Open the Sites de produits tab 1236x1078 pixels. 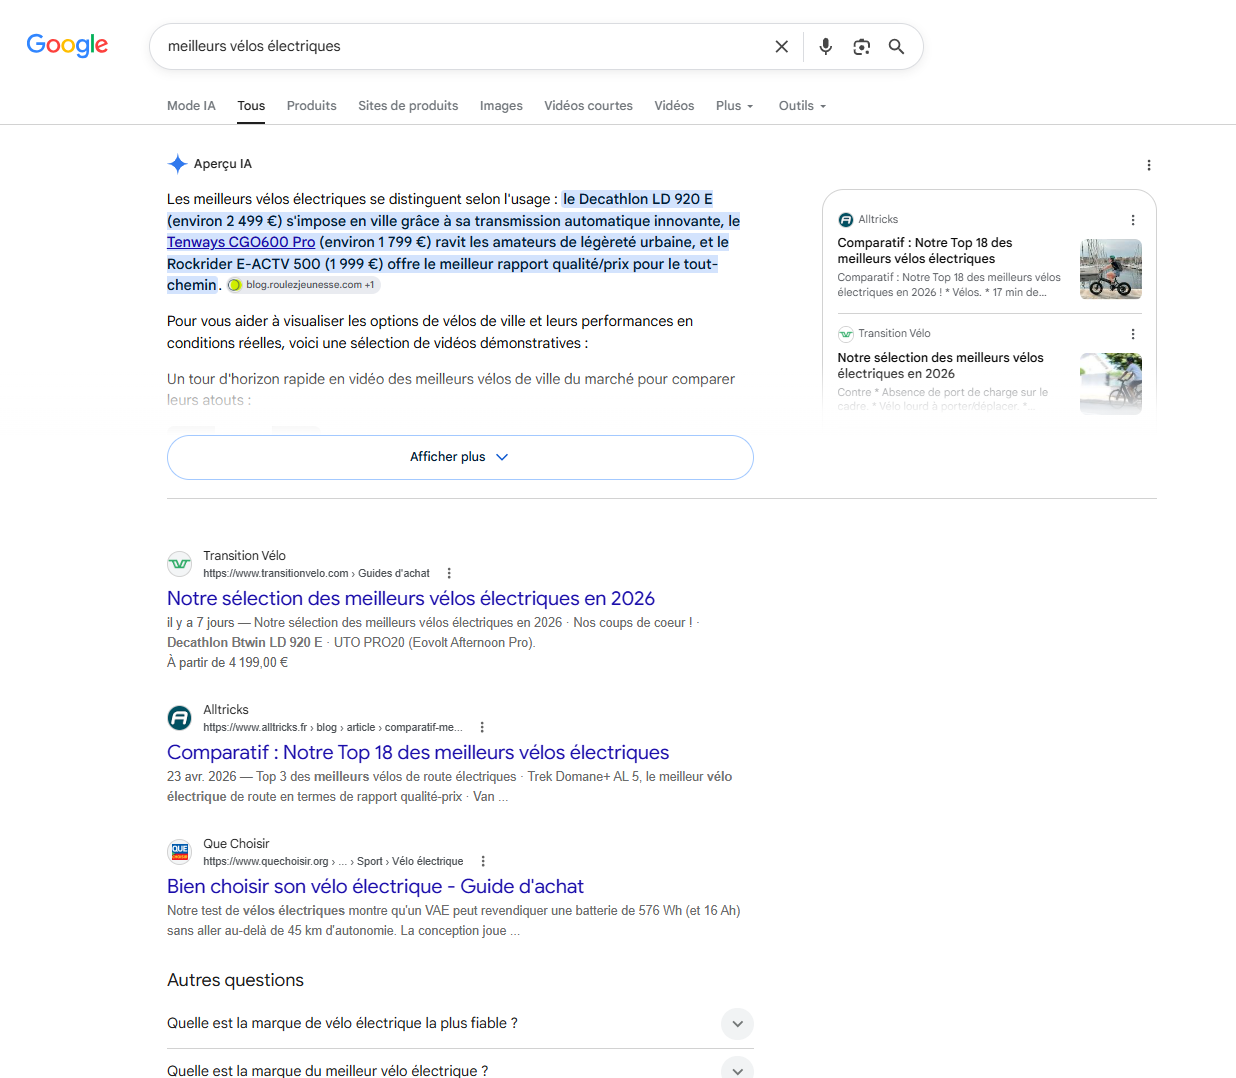(x=408, y=106)
